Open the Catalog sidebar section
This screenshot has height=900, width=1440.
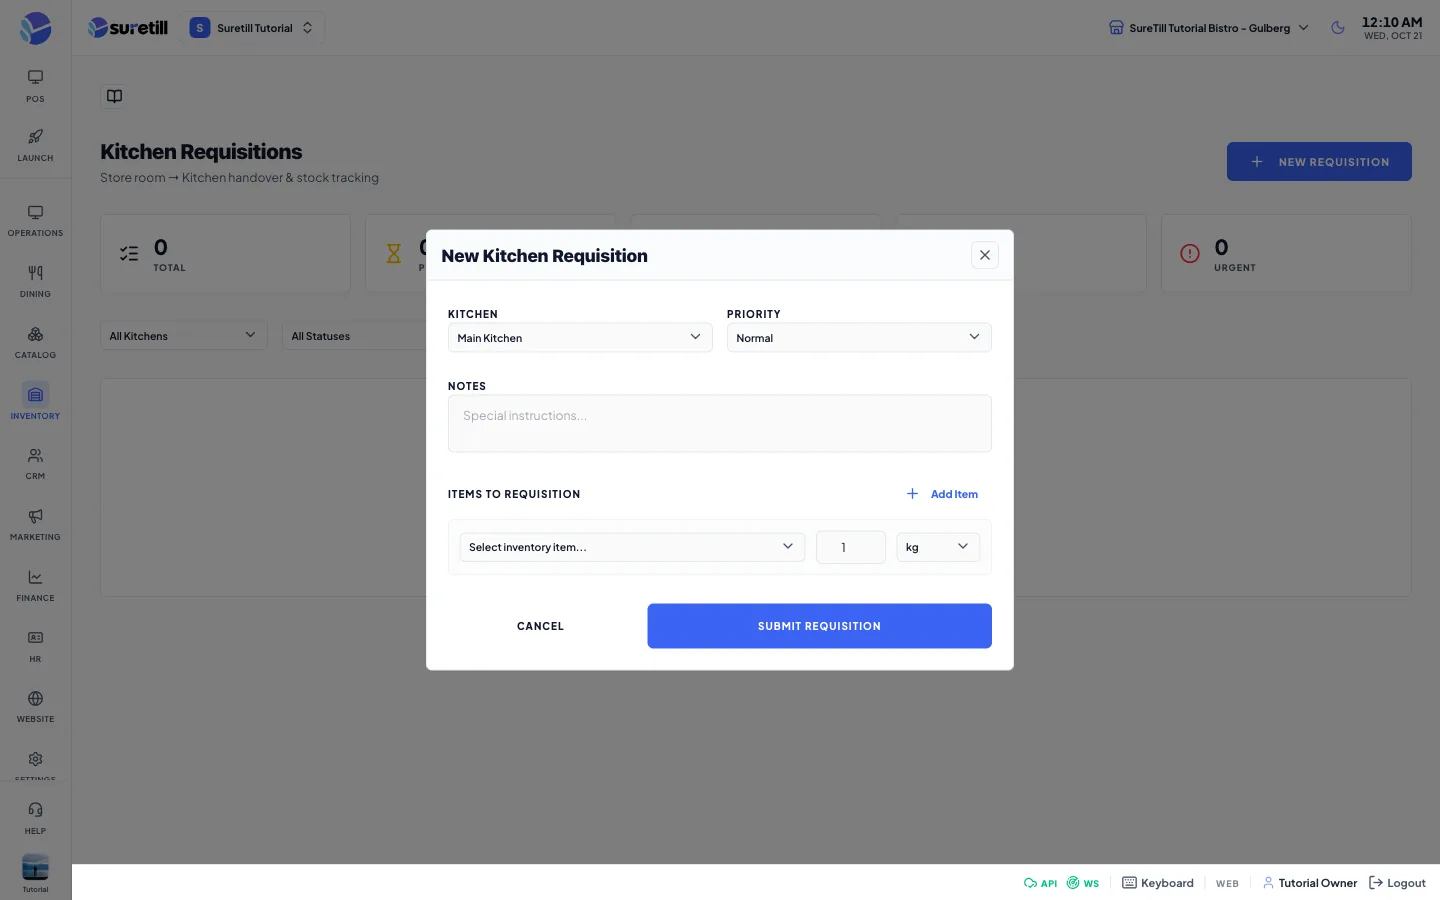(35, 343)
